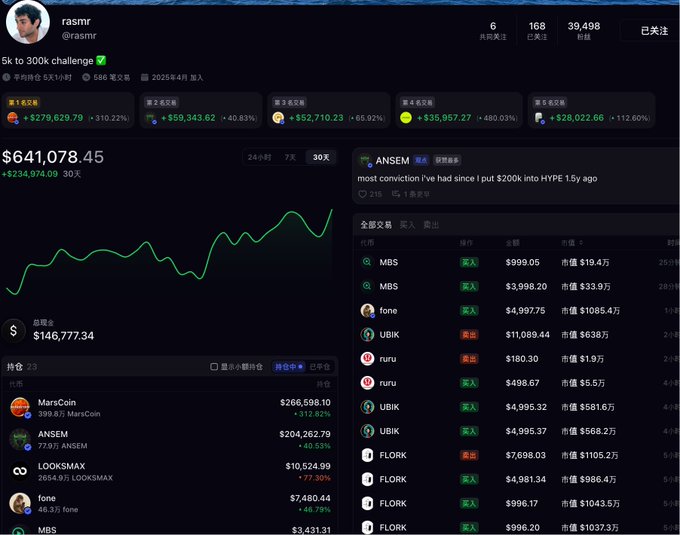Screen dimensions: 680x535
Task: Sort by 市值 column header
Action: coord(572,243)
